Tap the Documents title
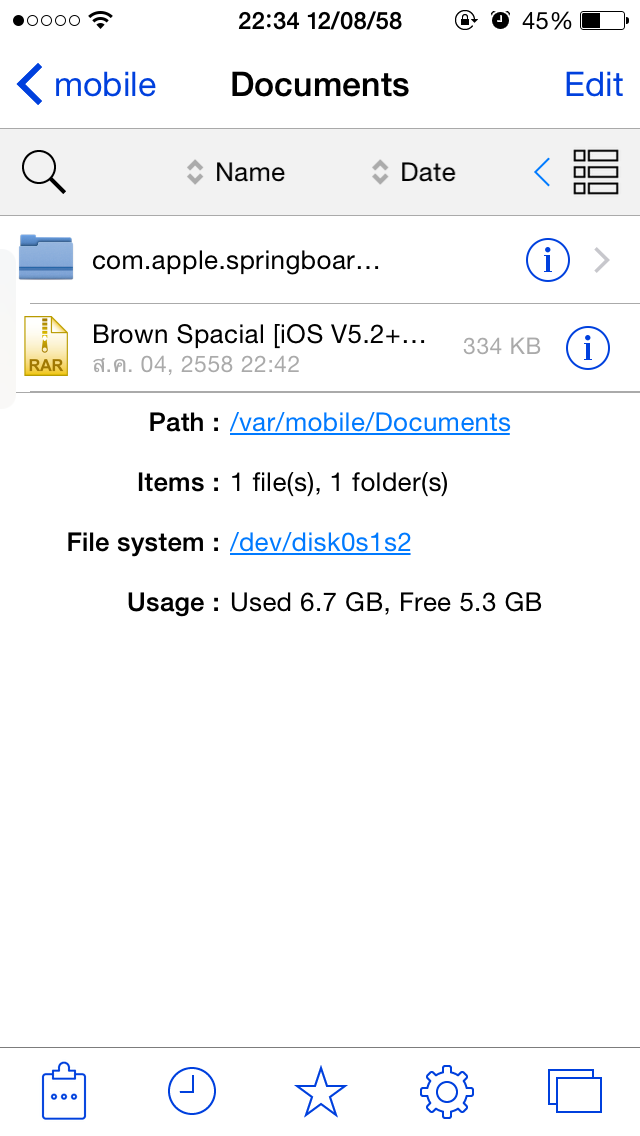This screenshot has width=640, height=1136. 320,85
